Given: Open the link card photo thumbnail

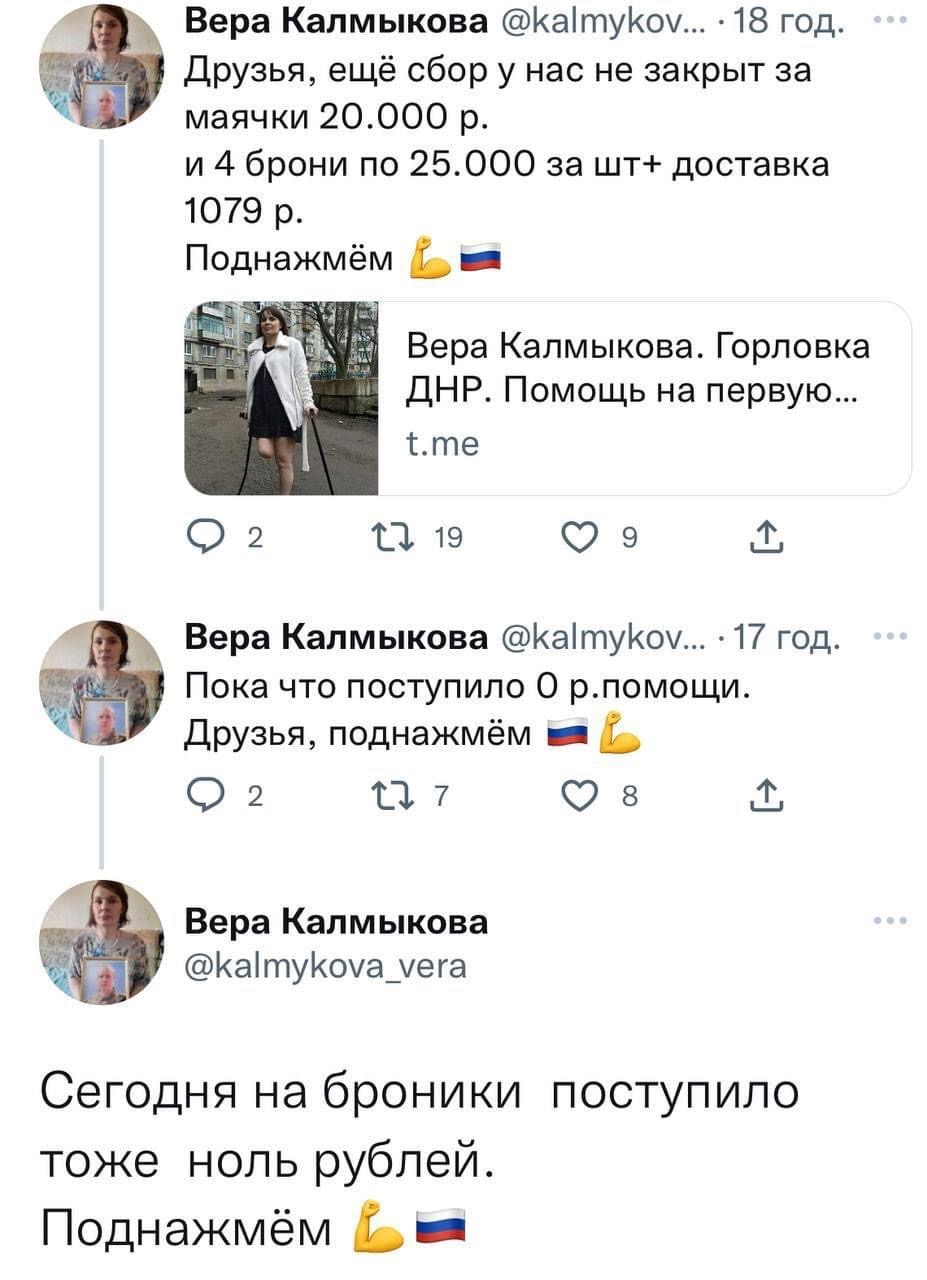Looking at the screenshot, I should tap(281, 398).
